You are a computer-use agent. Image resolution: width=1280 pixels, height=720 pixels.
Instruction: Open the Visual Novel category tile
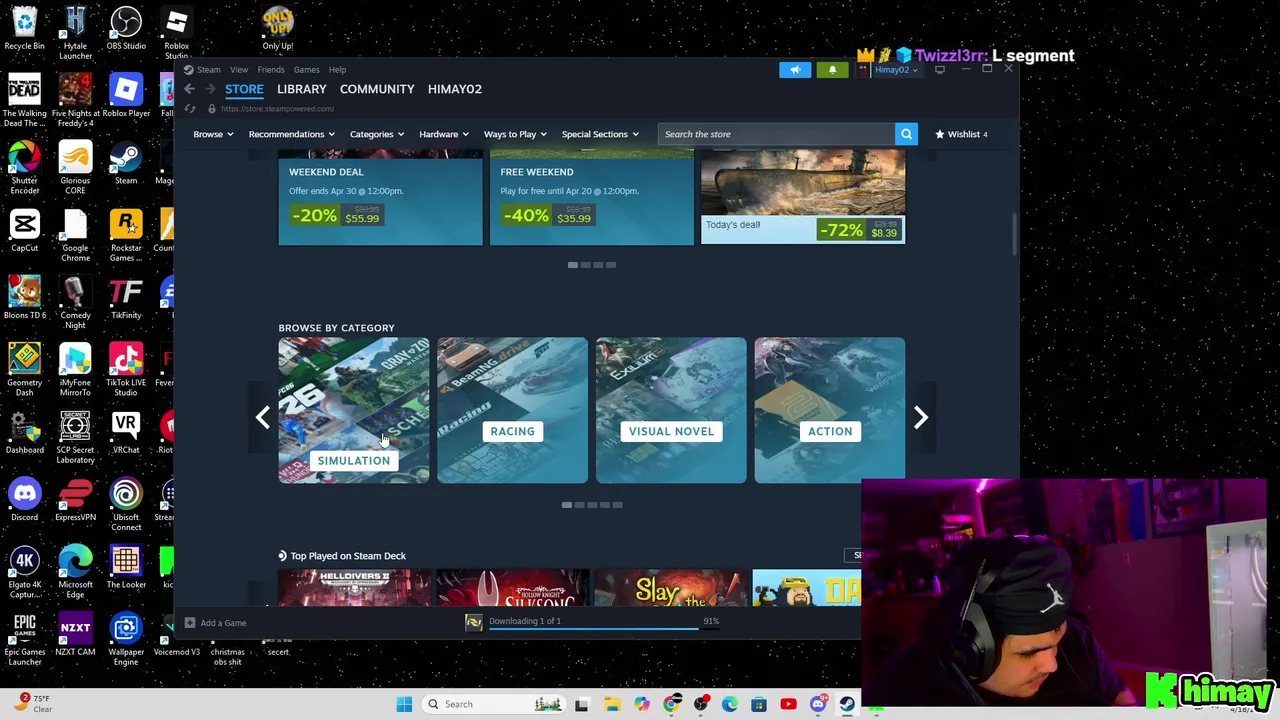[671, 410]
